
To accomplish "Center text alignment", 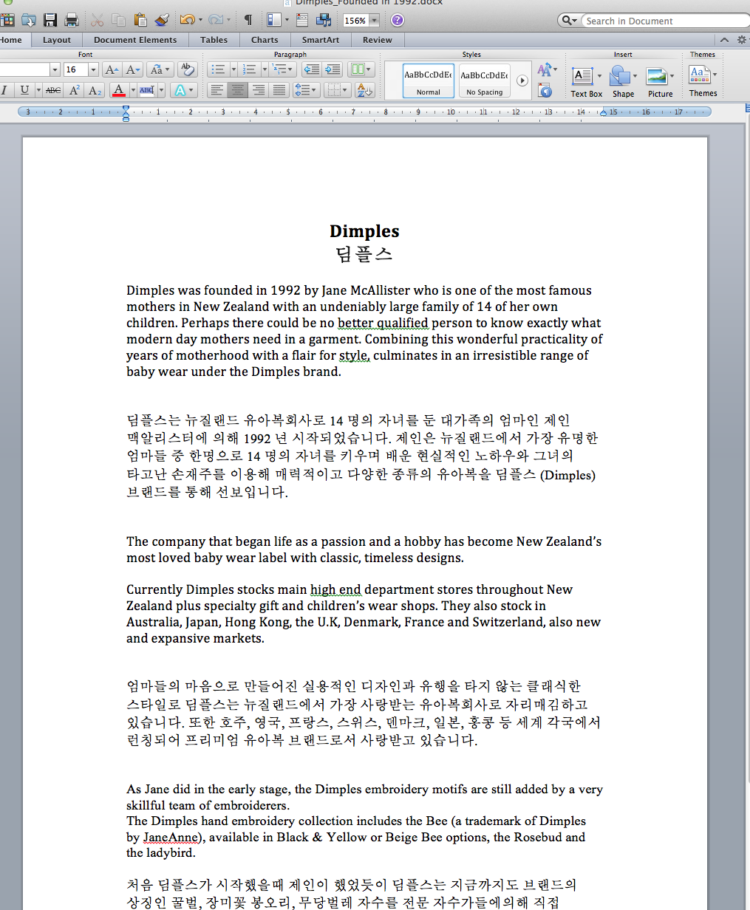I will 237,90.
